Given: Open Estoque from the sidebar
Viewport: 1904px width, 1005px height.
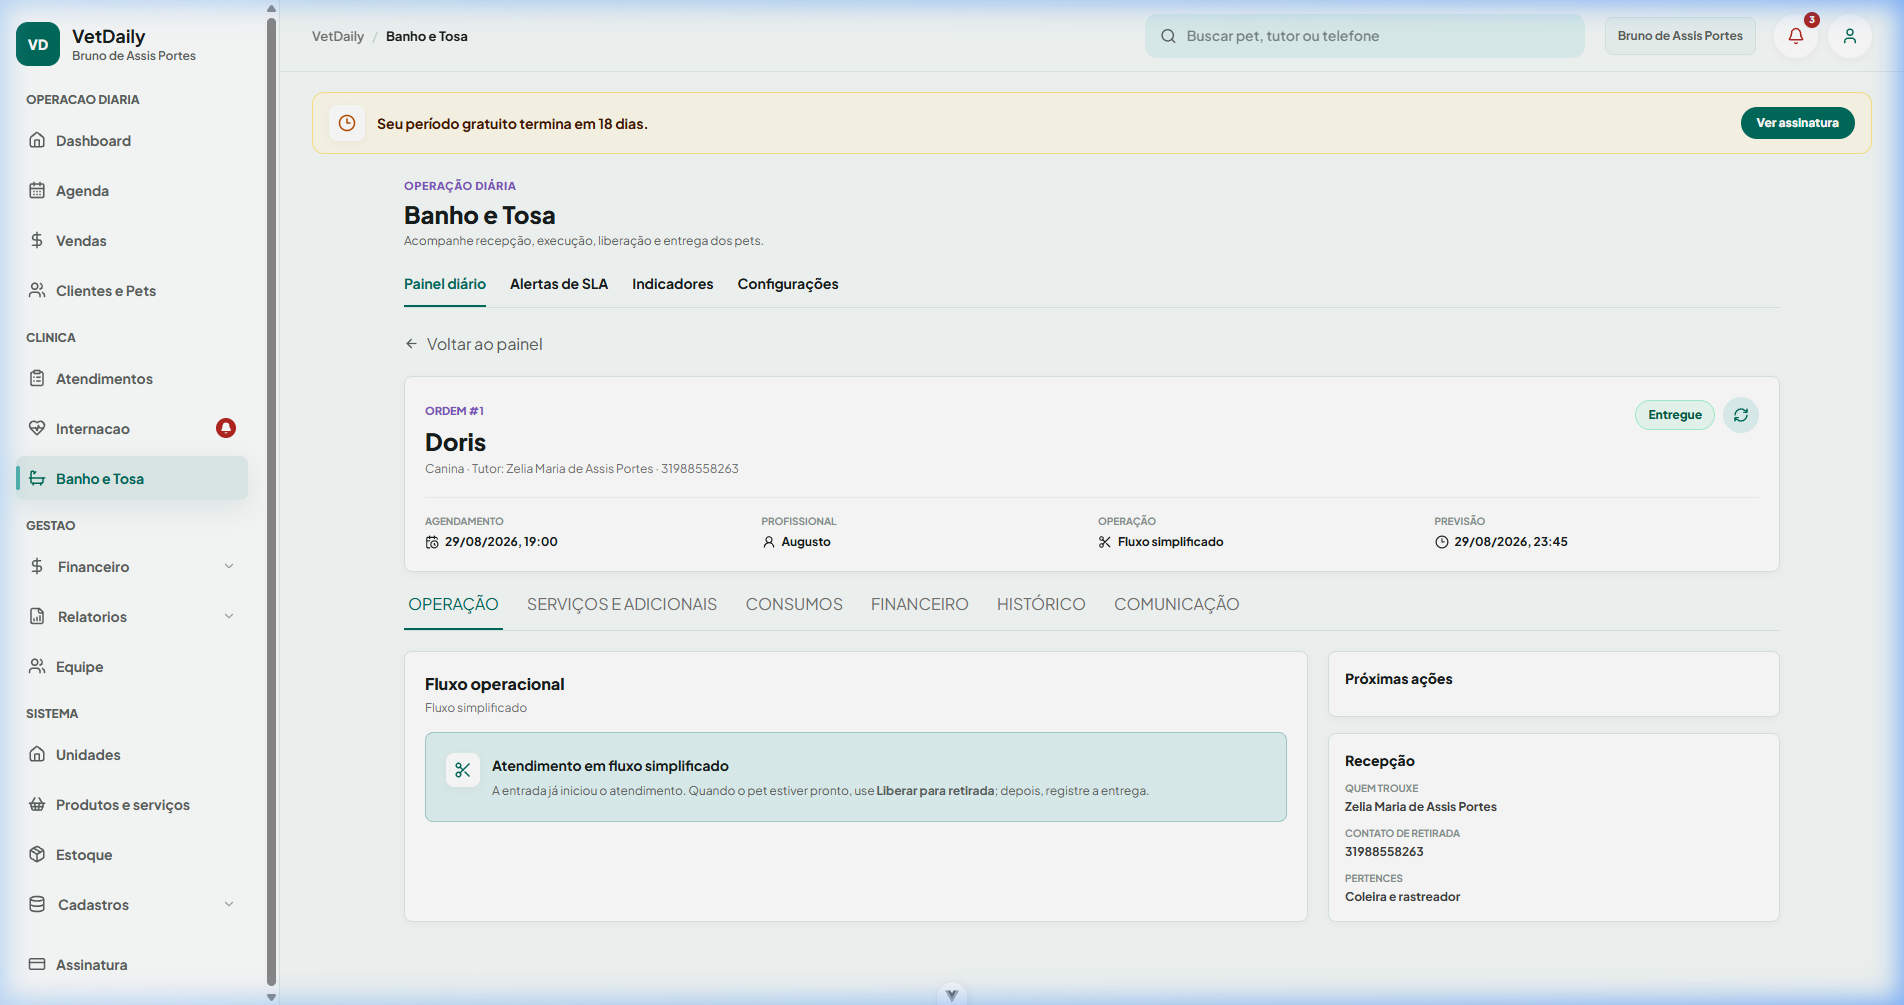Looking at the screenshot, I should click(x=132, y=855).
